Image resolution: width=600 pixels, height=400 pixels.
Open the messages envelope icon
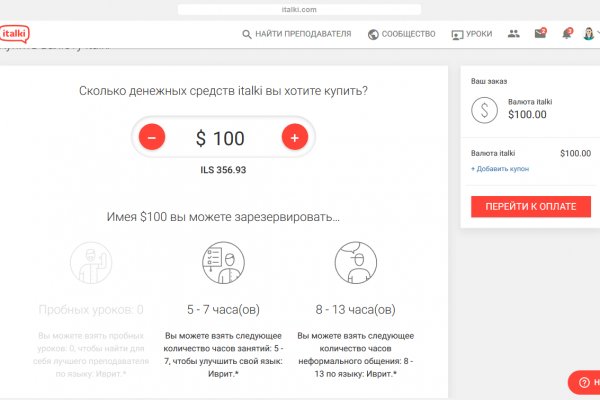[540, 34]
